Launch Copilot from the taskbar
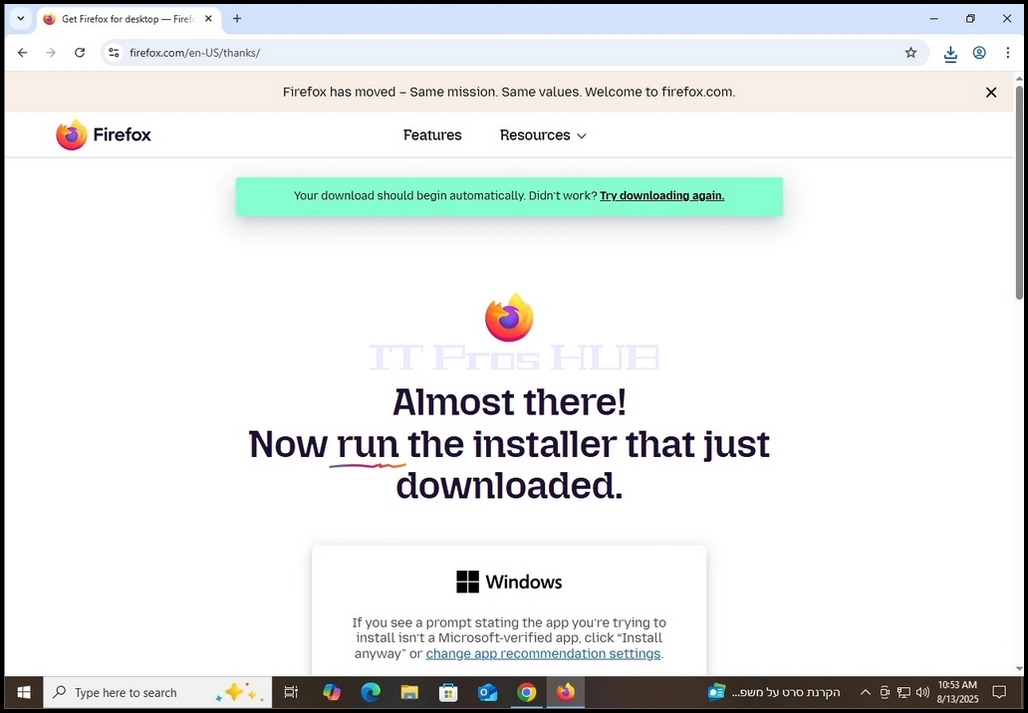 pyautogui.click(x=332, y=692)
